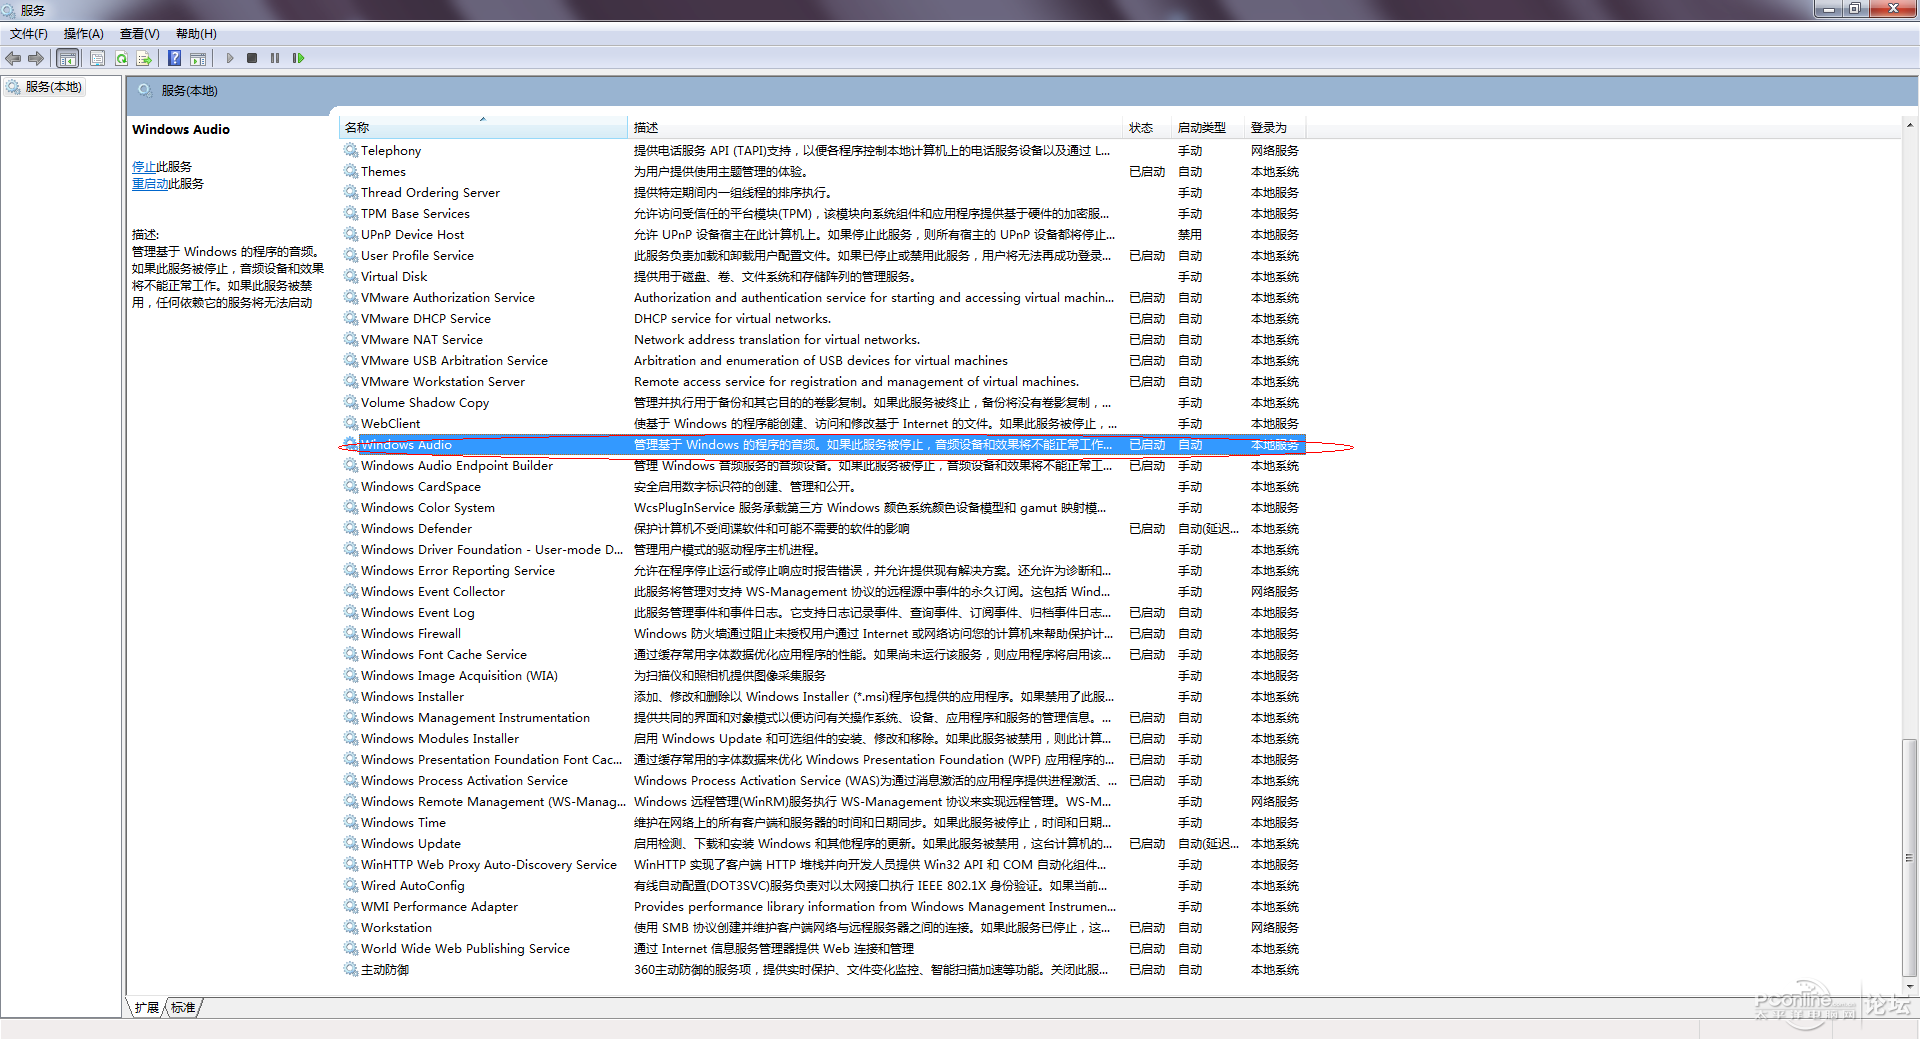This screenshot has width=1920, height=1040.
Task: Toggle the show/hide action pane icon
Action: (198, 58)
